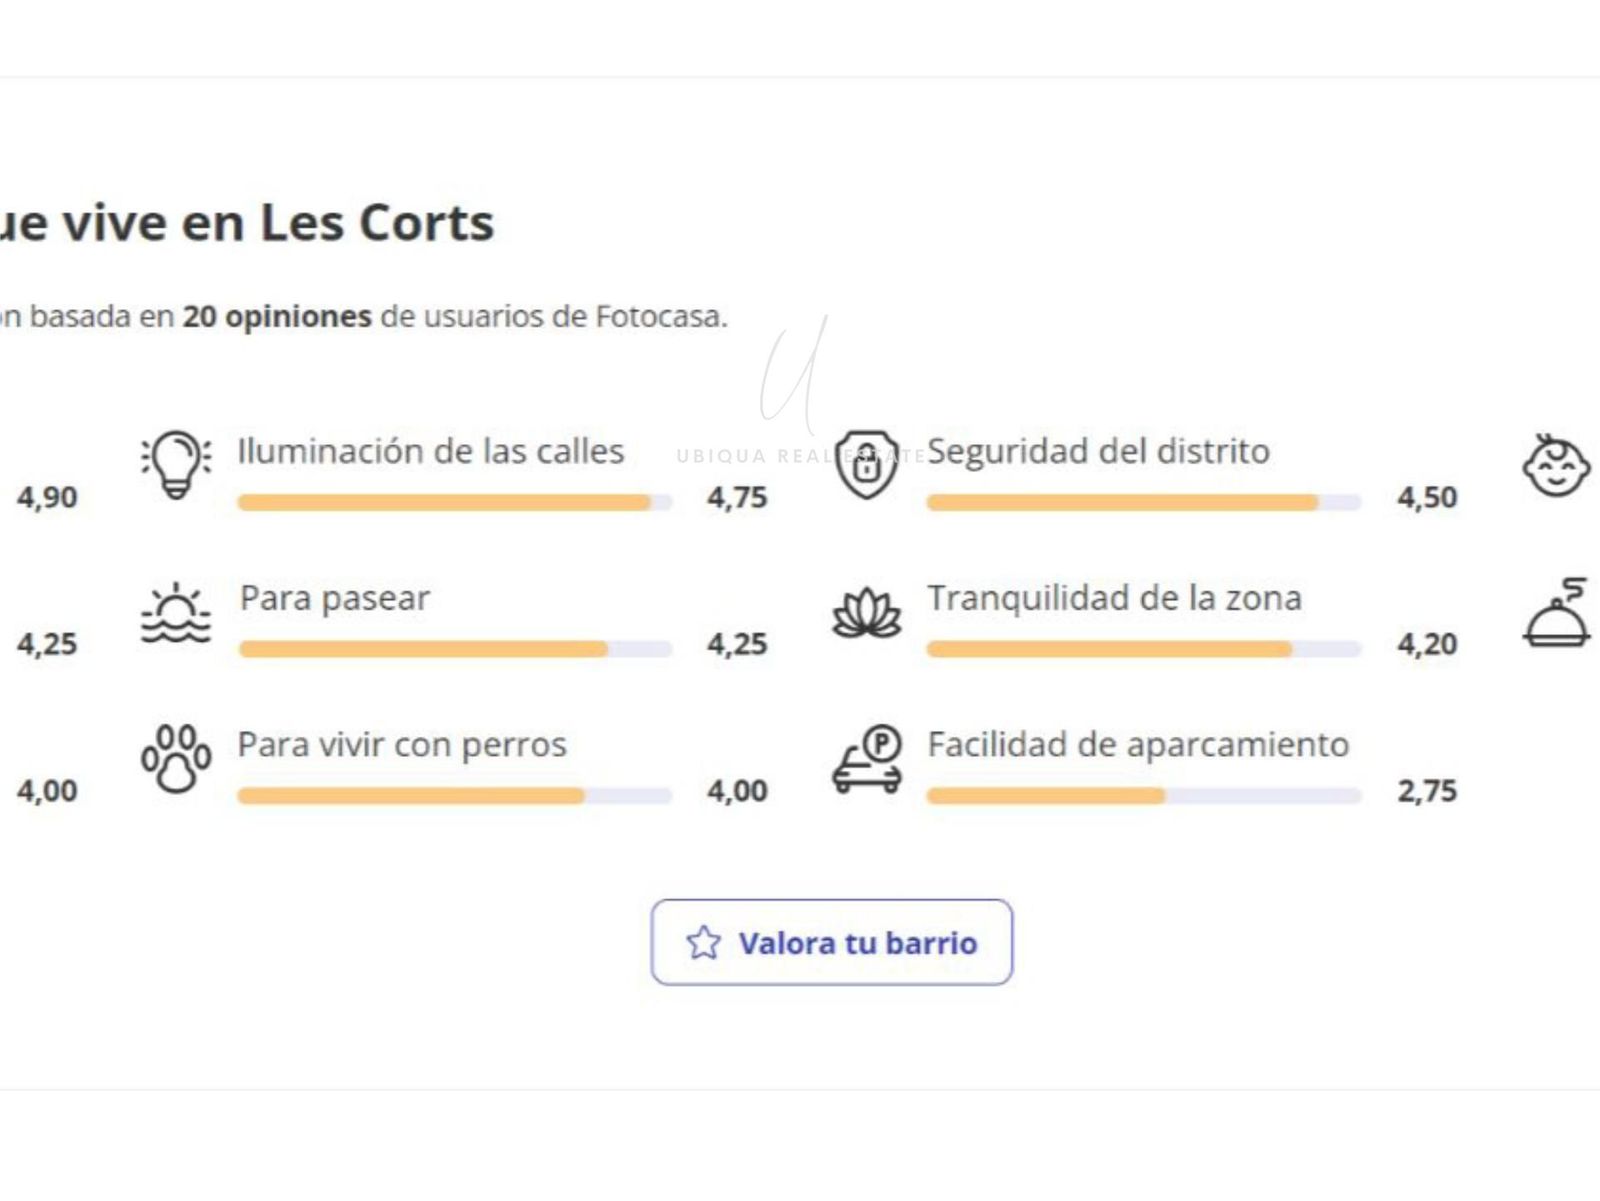Click the Para vivir con perros rating bar
Viewport: 1600px width, 1201px height.
455,797
